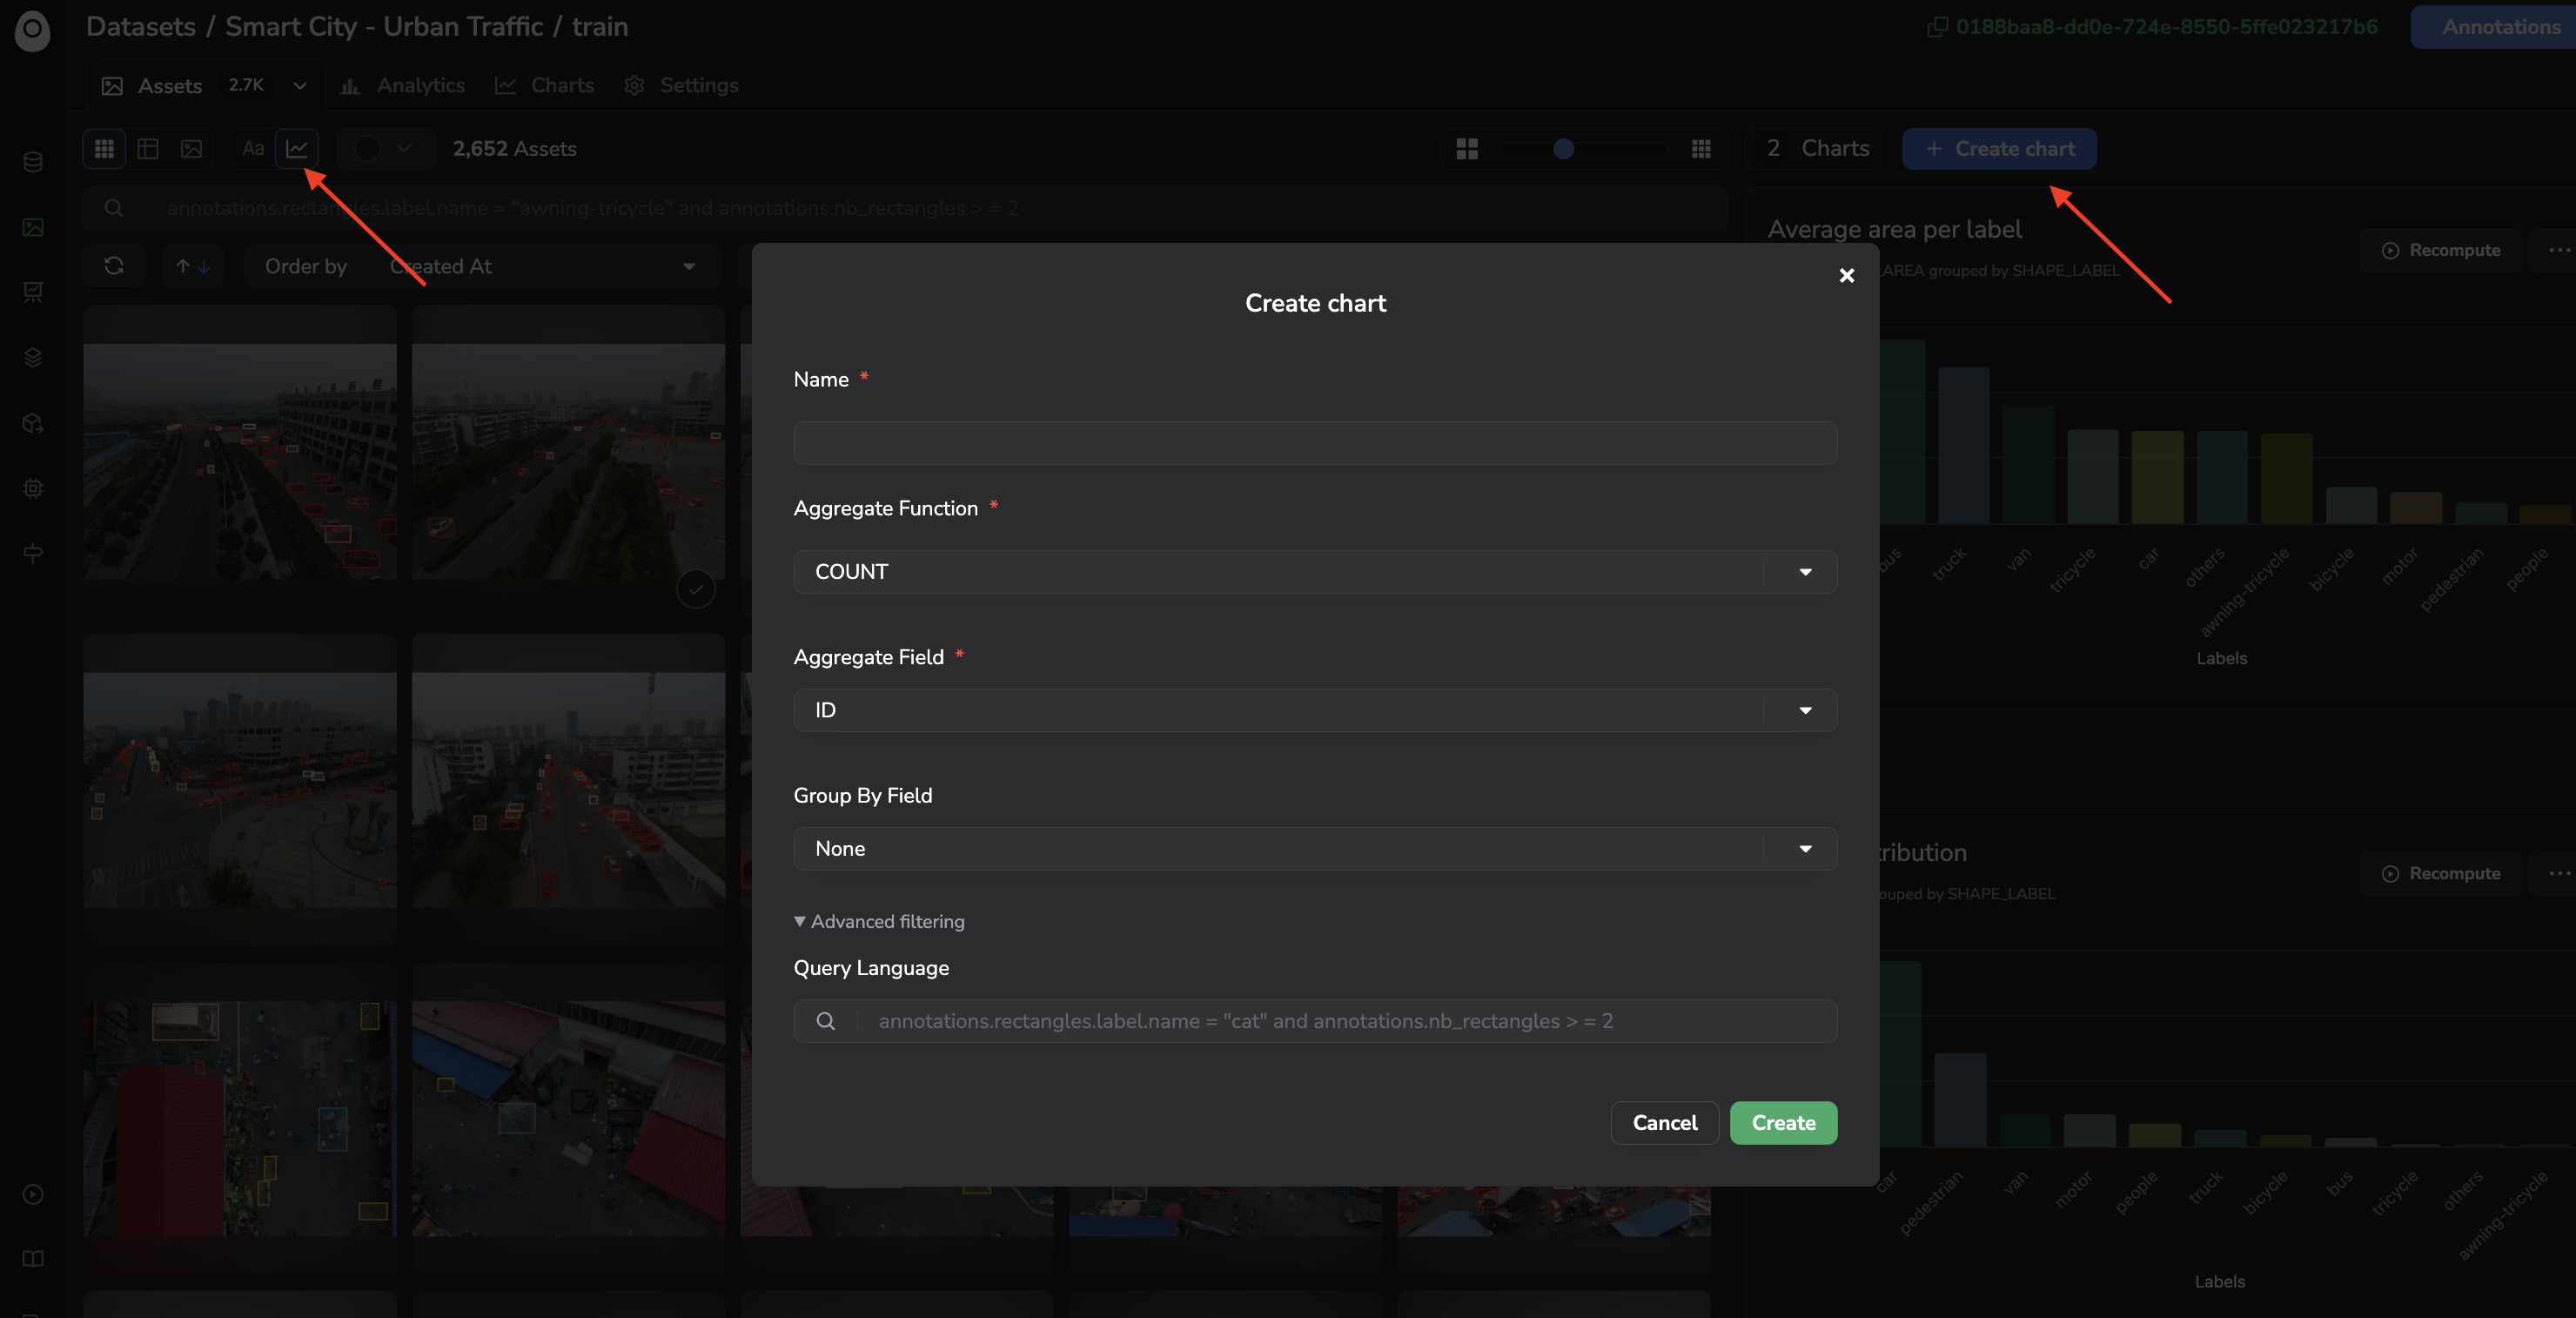Open the stacked layers sidebar icon
2576x1318 pixels.
point(33,357)
